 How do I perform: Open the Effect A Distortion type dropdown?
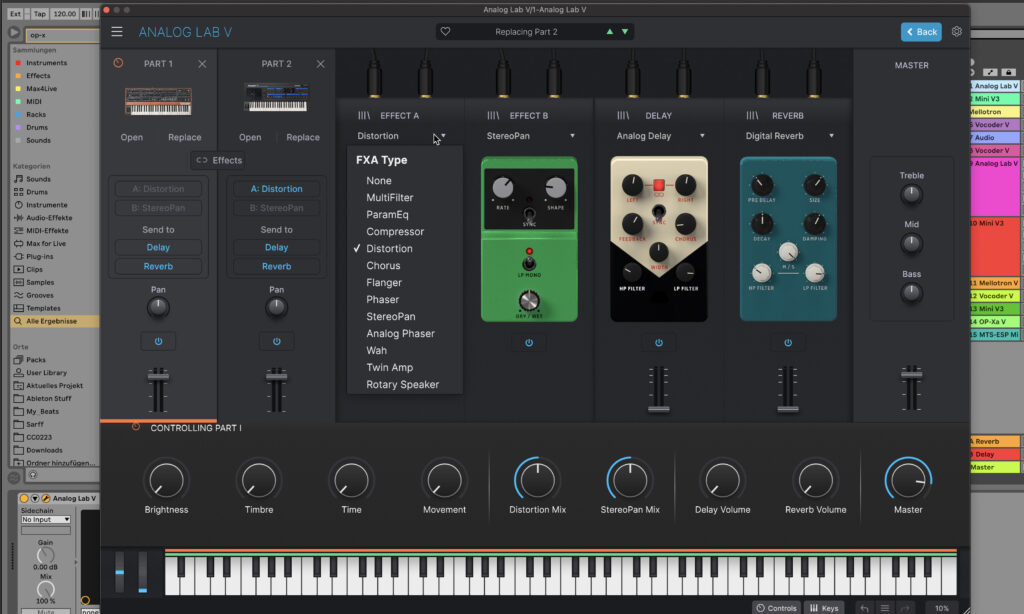401,136
